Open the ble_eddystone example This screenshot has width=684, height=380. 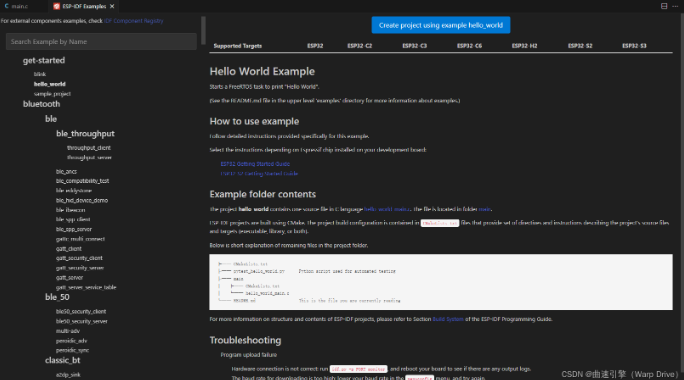point(74,191)
